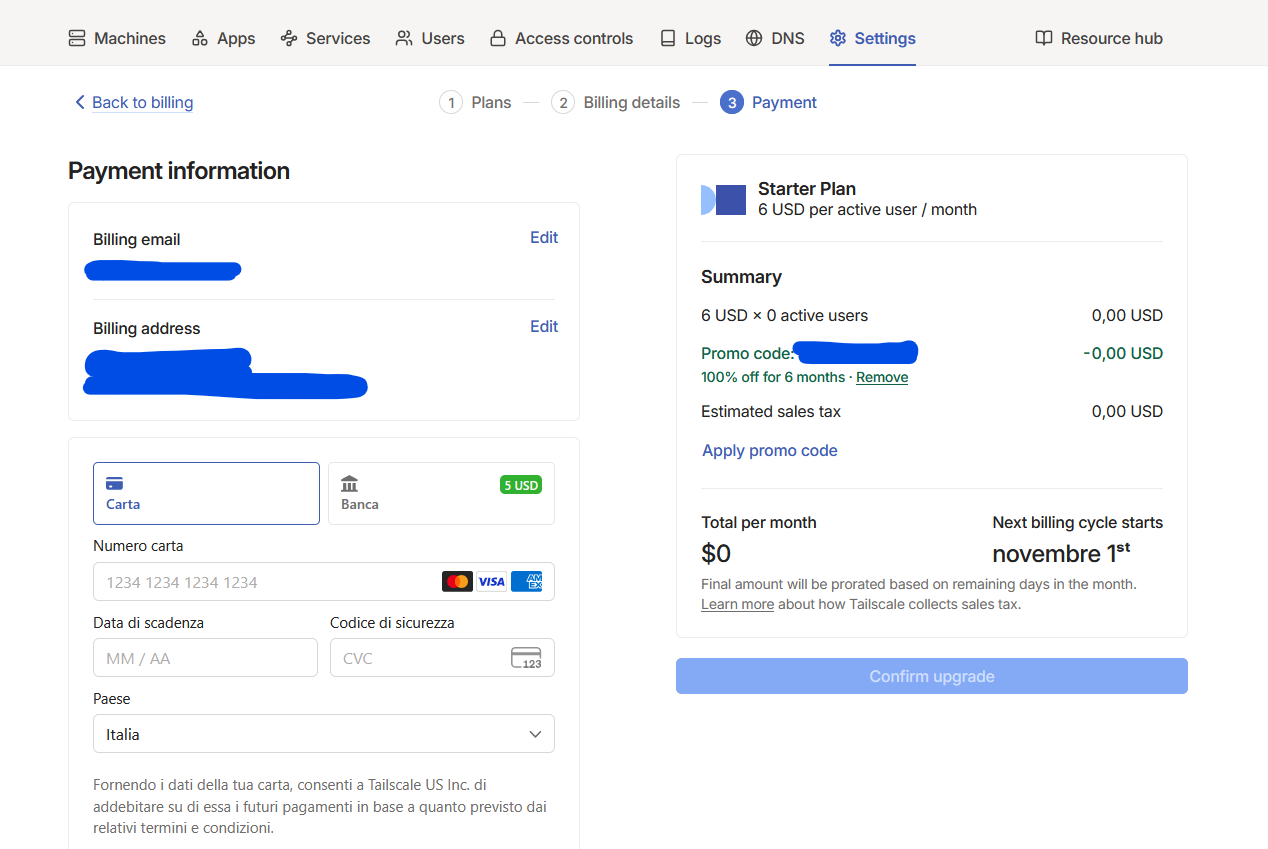This screenshot has height=849, width=1268.
Task: Open the Paese country dropdown
Action: (x=323, y=734)
